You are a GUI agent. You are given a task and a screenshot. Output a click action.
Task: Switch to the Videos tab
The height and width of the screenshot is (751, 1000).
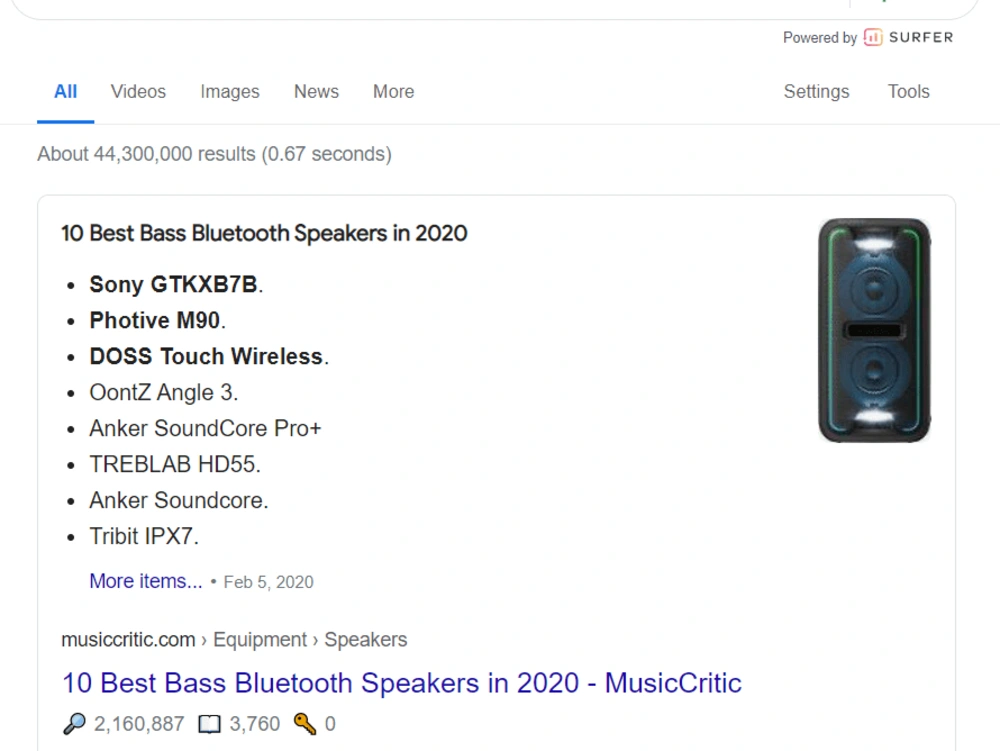click(138, 92)
